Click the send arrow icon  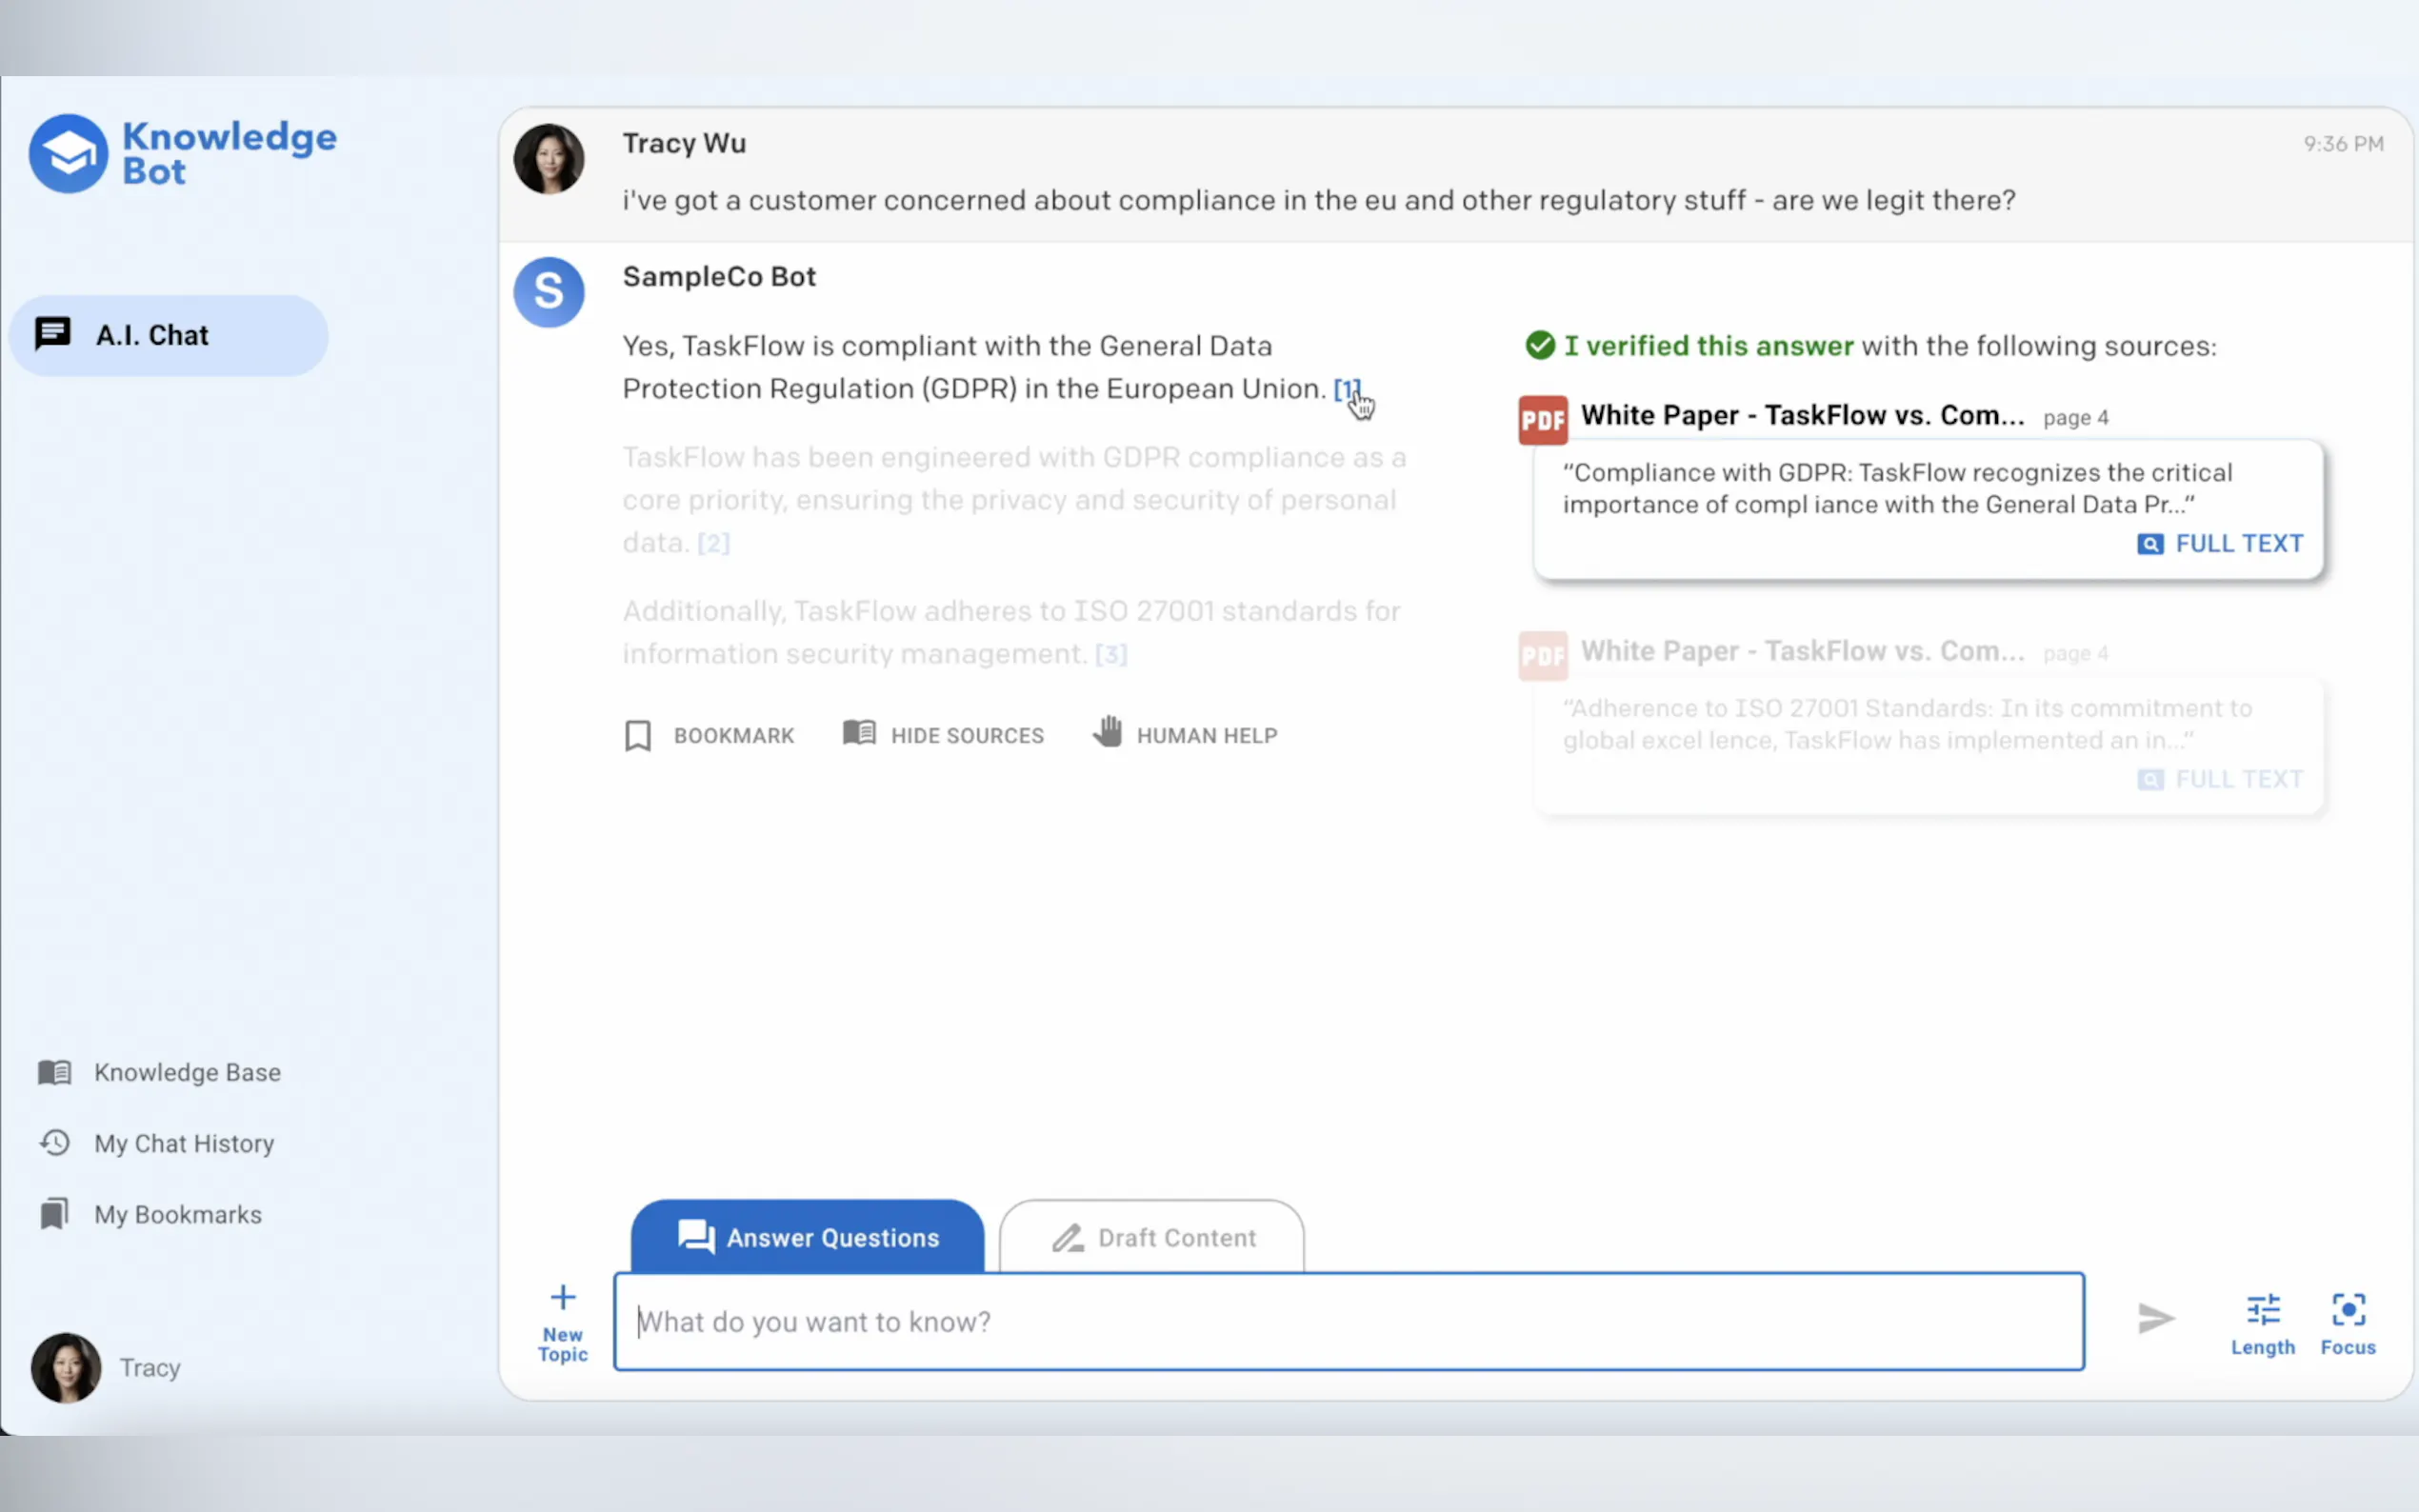point(2156,1318)
